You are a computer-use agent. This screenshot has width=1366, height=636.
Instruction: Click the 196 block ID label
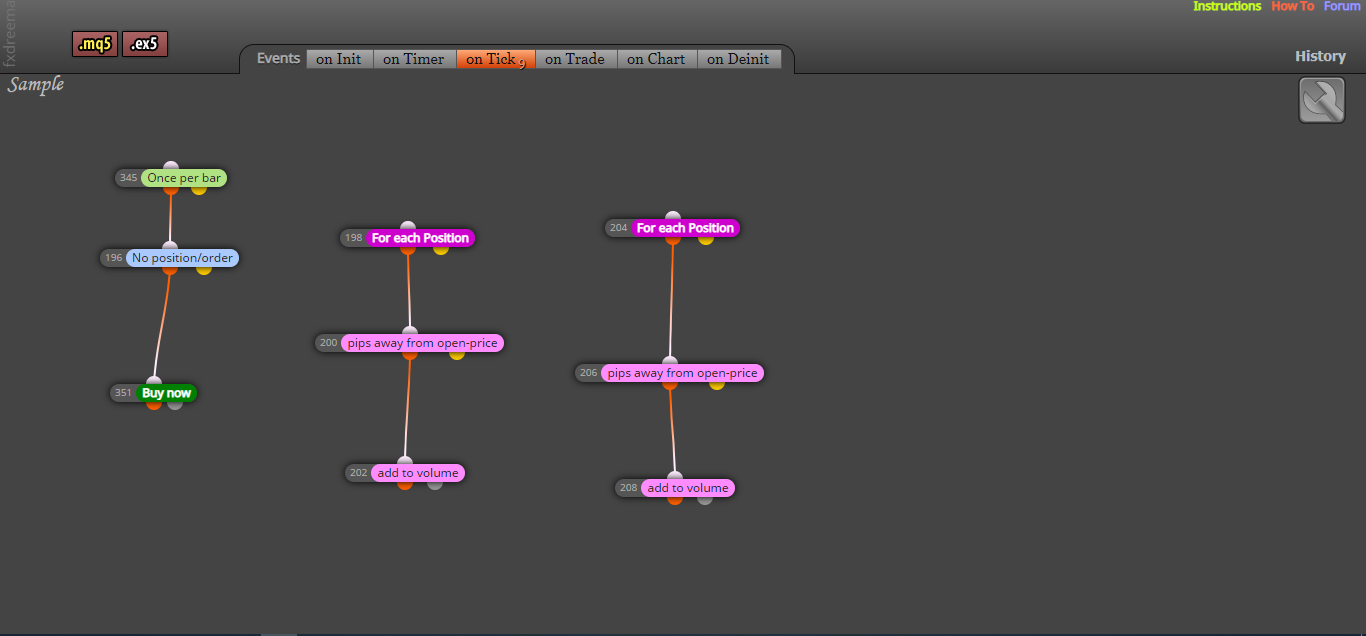[113, 258]
